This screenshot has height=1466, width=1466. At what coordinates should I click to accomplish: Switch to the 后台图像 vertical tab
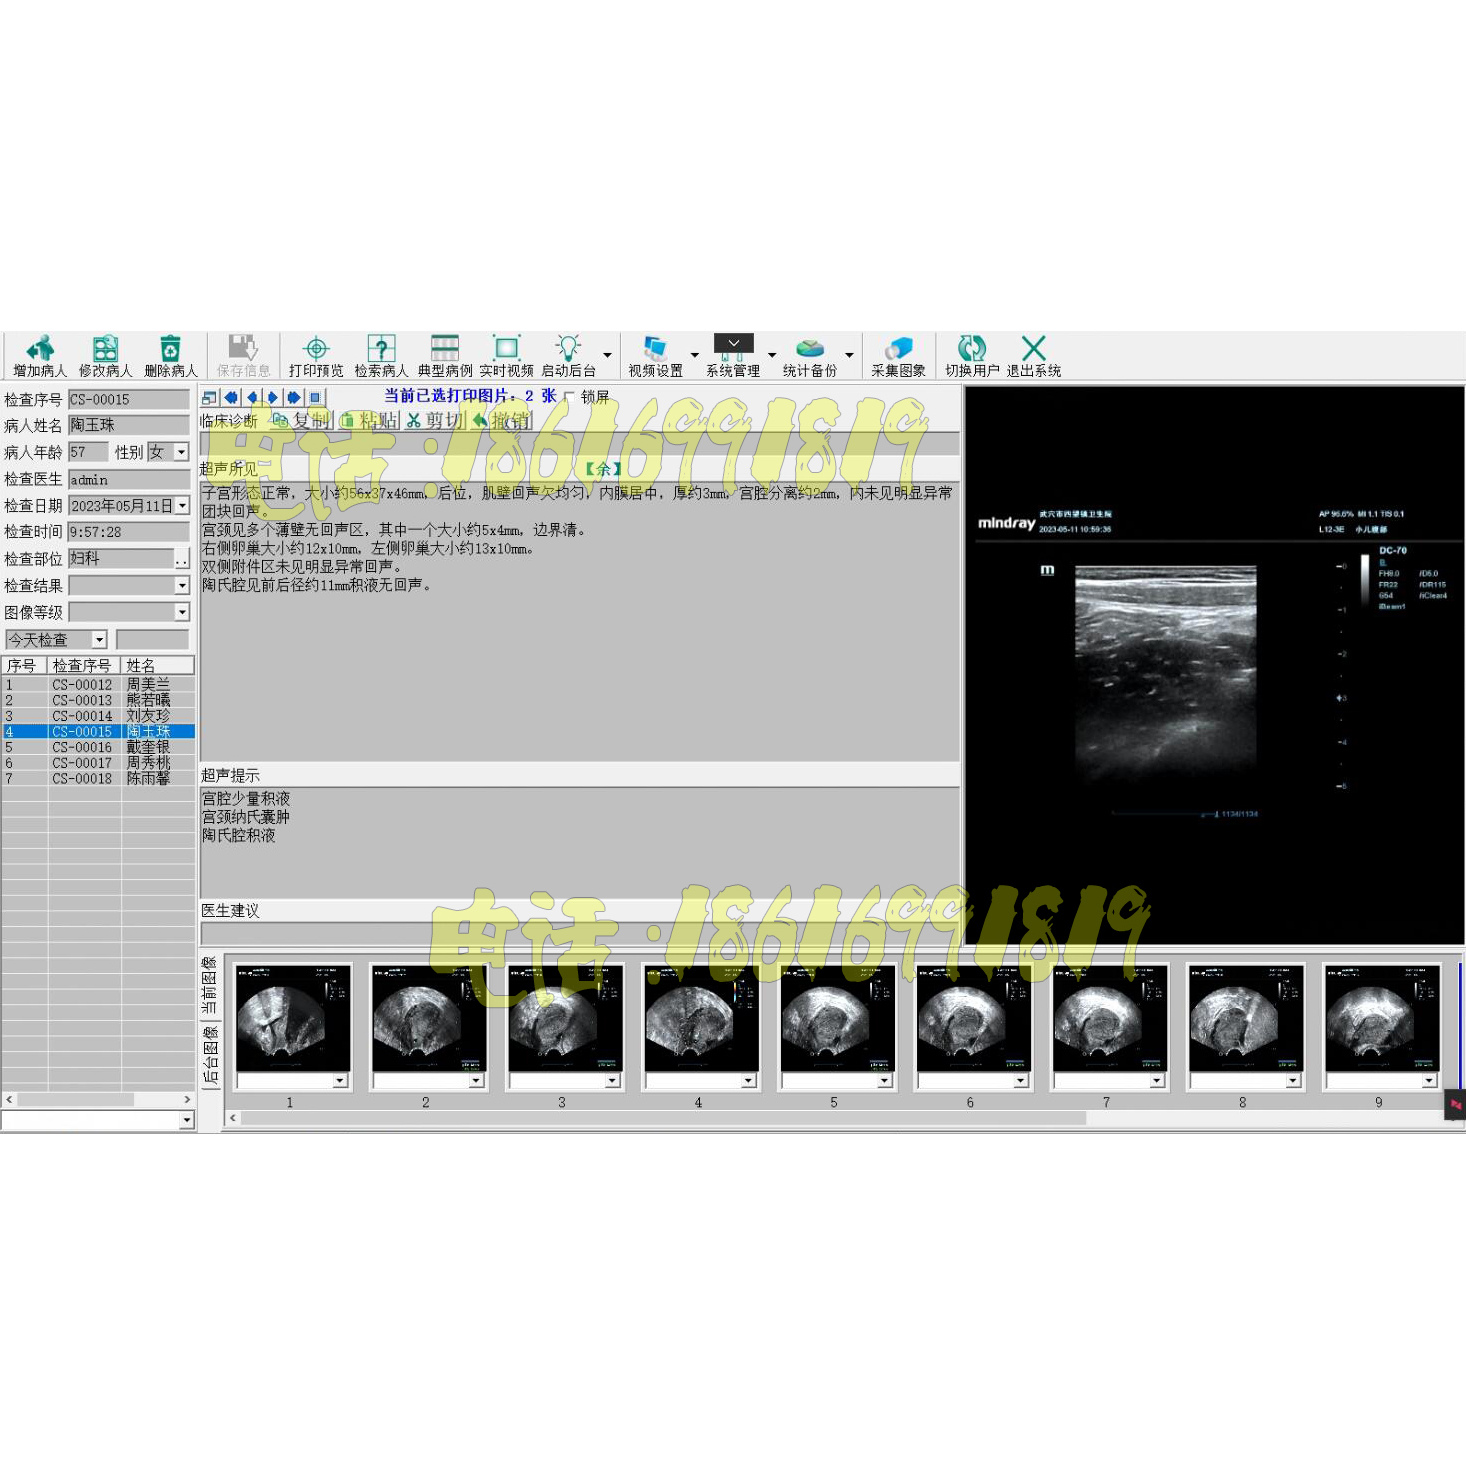210,1055
